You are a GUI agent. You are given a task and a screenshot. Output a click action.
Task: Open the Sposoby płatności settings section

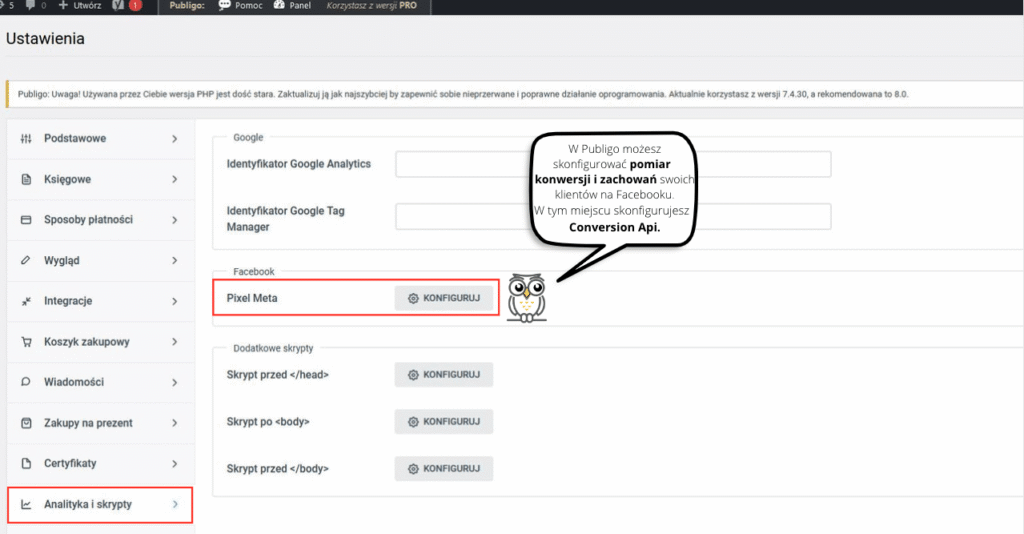coord(101,220)
